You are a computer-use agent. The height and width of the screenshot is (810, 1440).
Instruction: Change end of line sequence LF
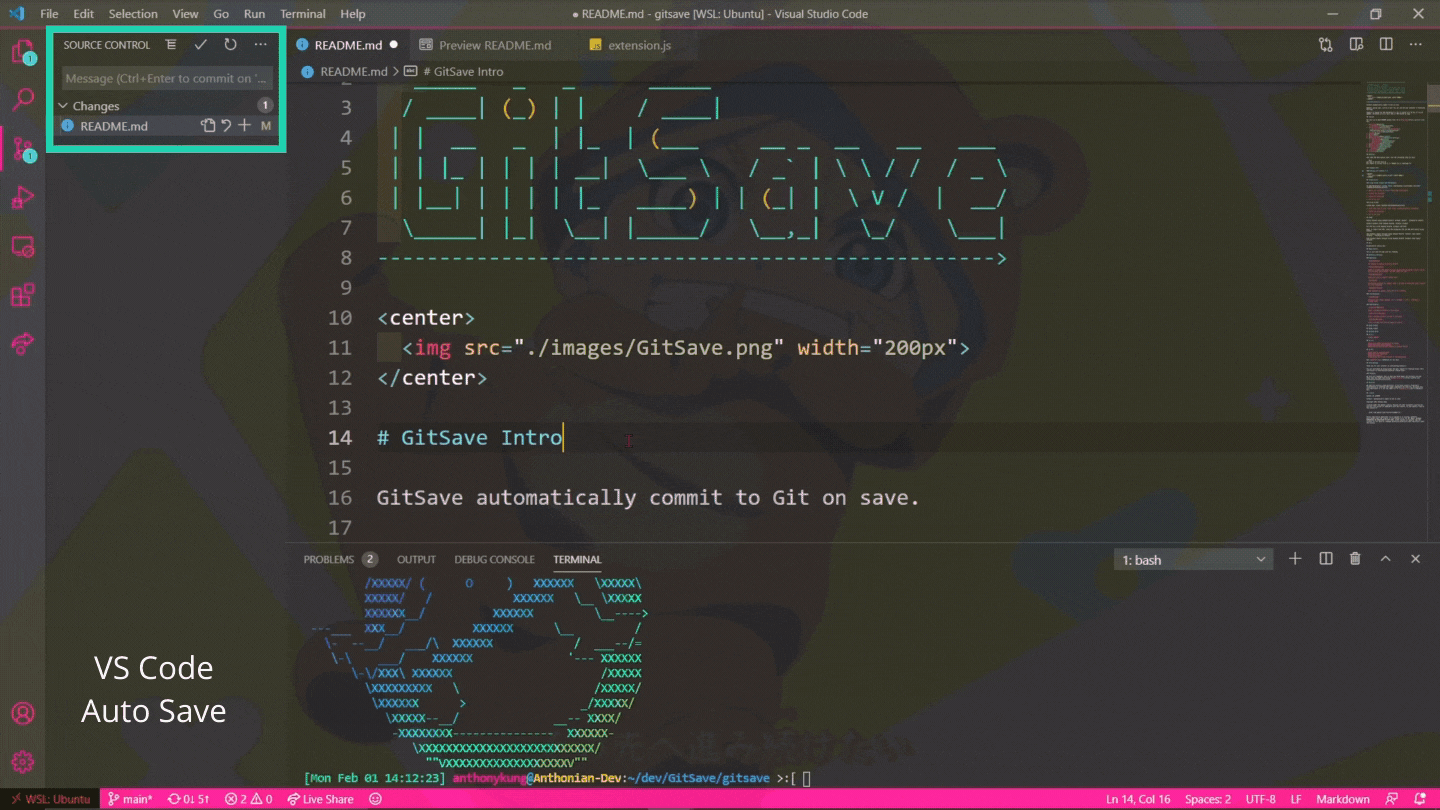pyautogui.click(x=1296, y=799)
